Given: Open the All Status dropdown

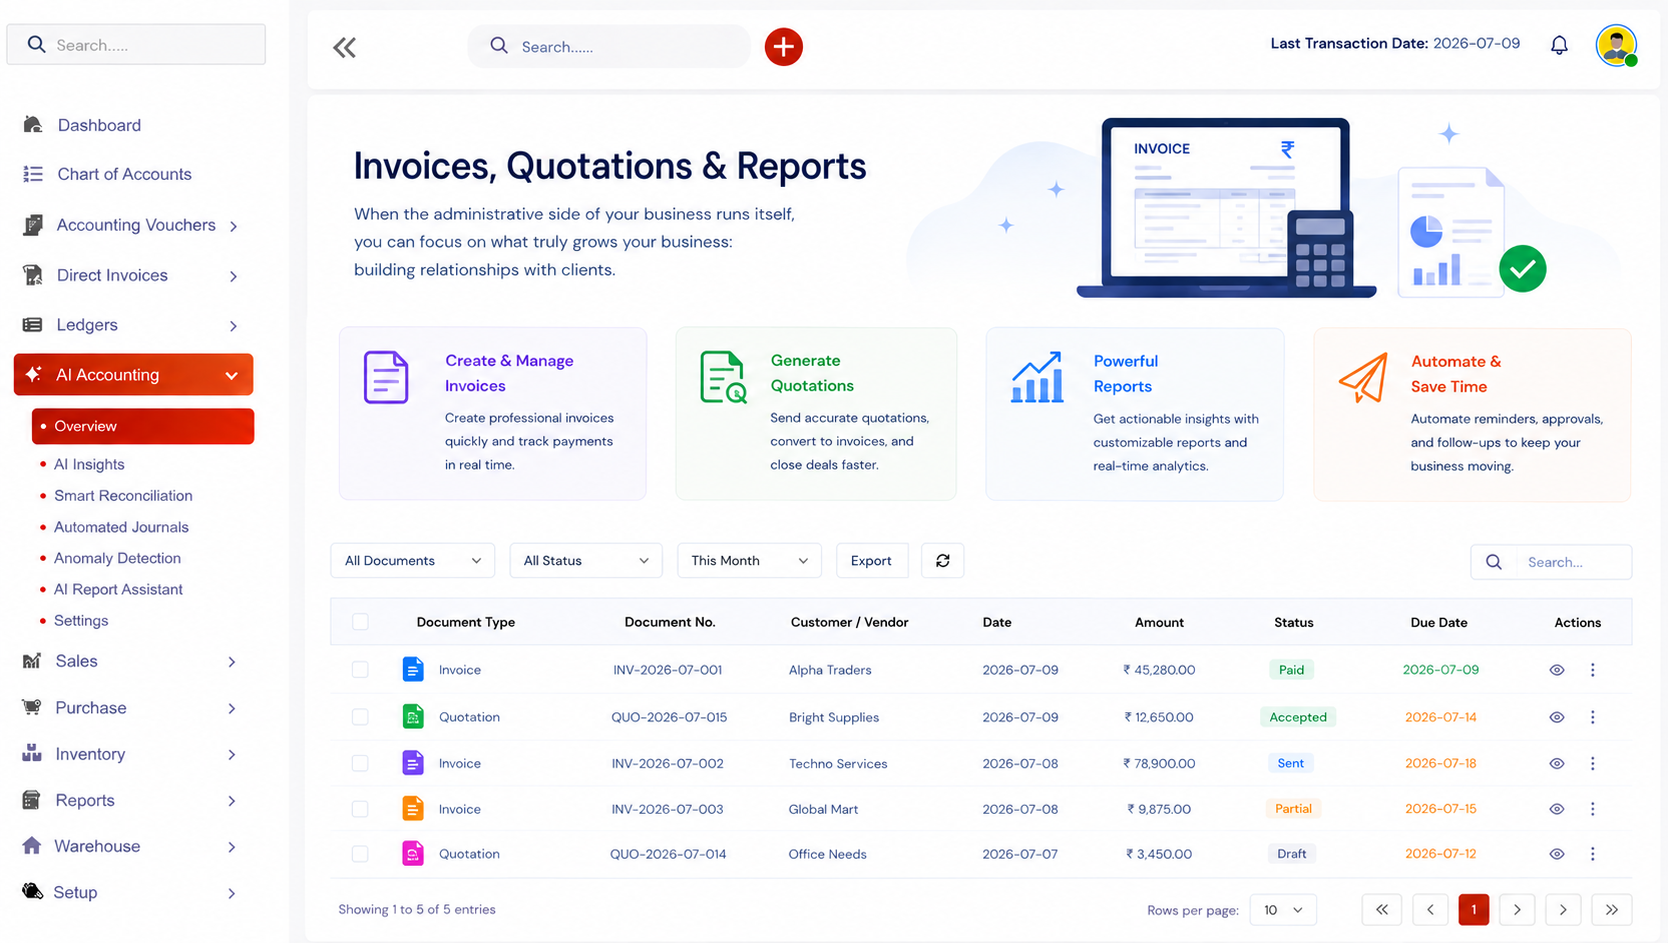Looking at the screenshot, I should point(586,561).
